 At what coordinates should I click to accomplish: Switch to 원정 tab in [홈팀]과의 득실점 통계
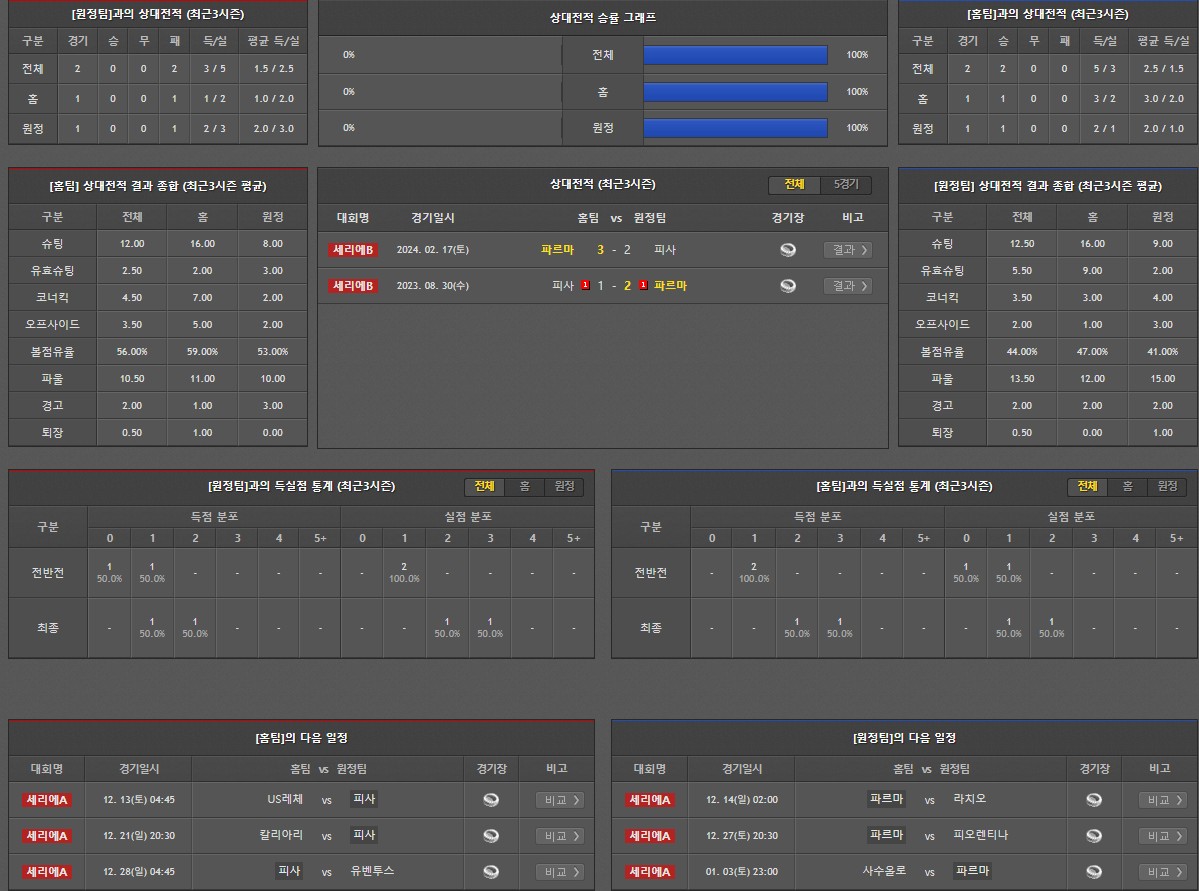point(1167,487)
